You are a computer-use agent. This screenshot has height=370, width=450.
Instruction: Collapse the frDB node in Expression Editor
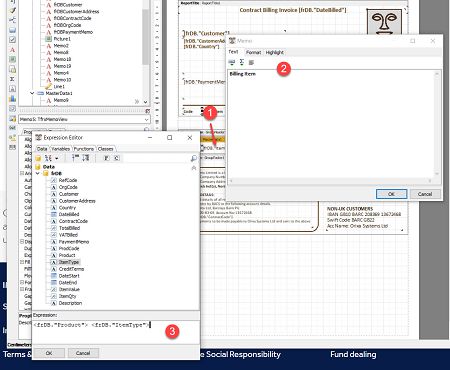pos(38,173)
